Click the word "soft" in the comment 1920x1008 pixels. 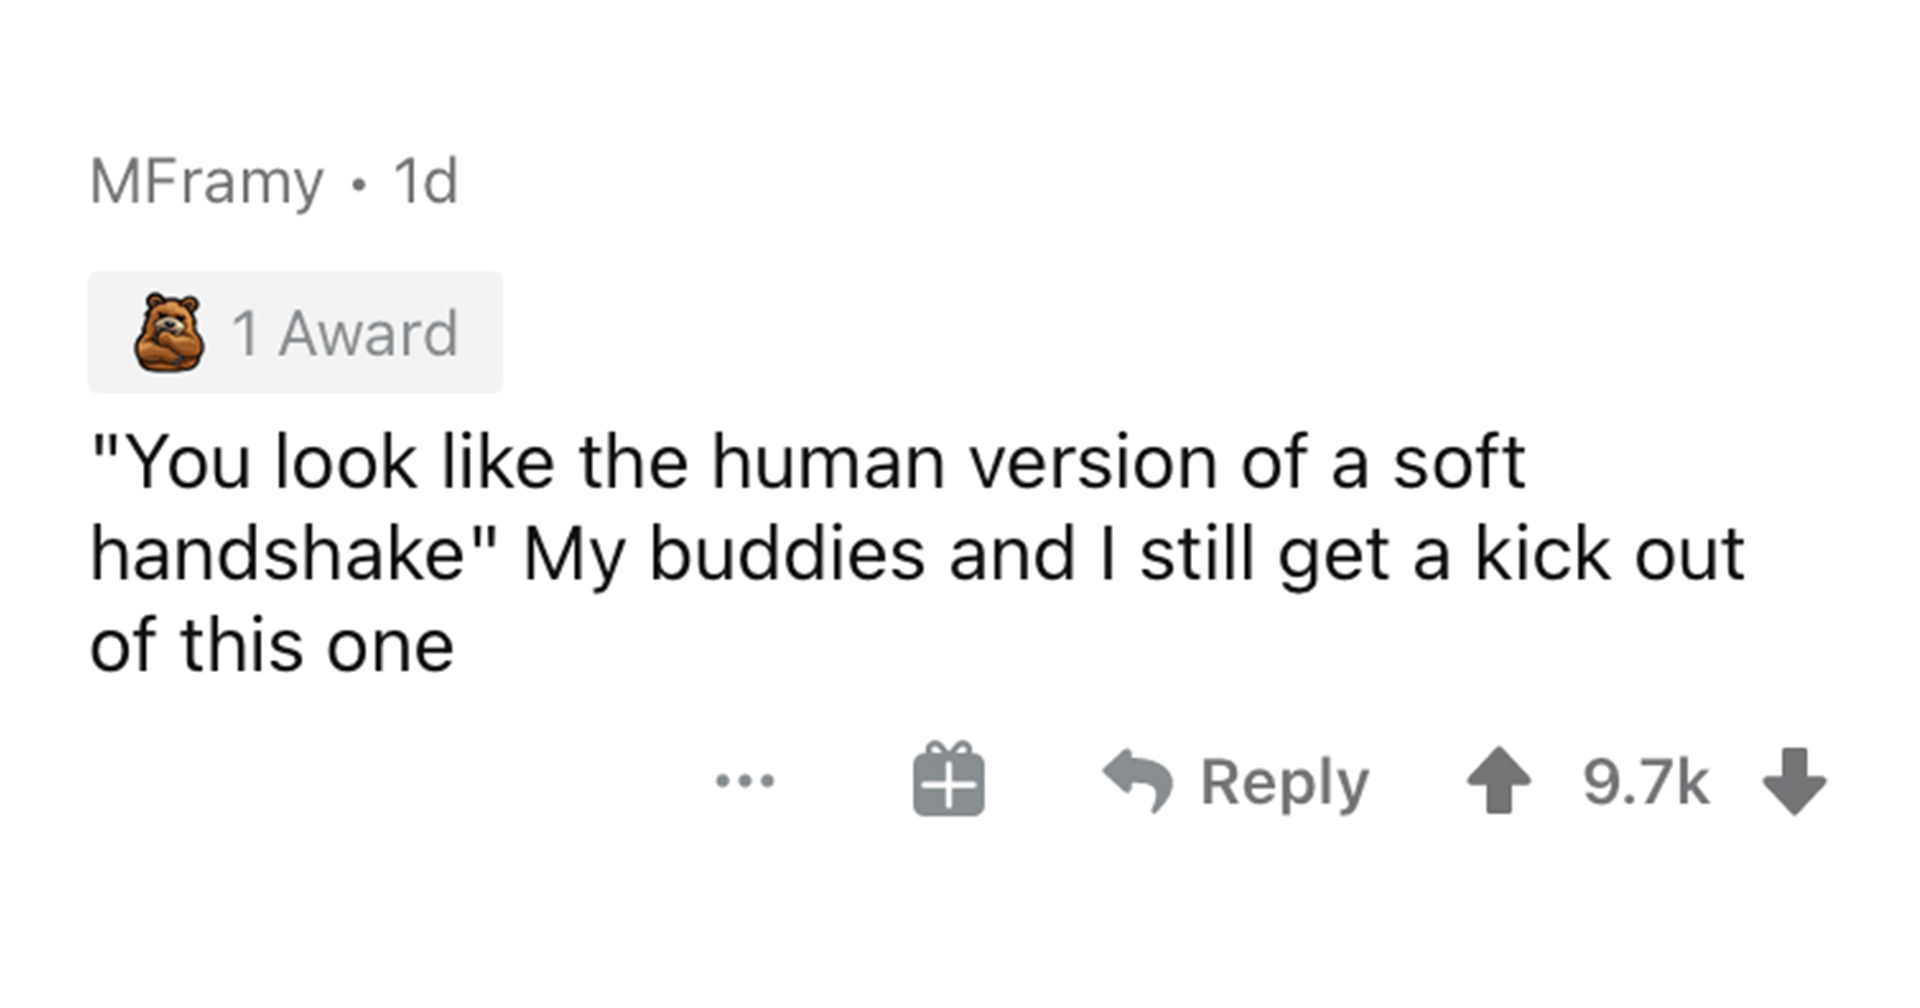tap(1459, 462)
